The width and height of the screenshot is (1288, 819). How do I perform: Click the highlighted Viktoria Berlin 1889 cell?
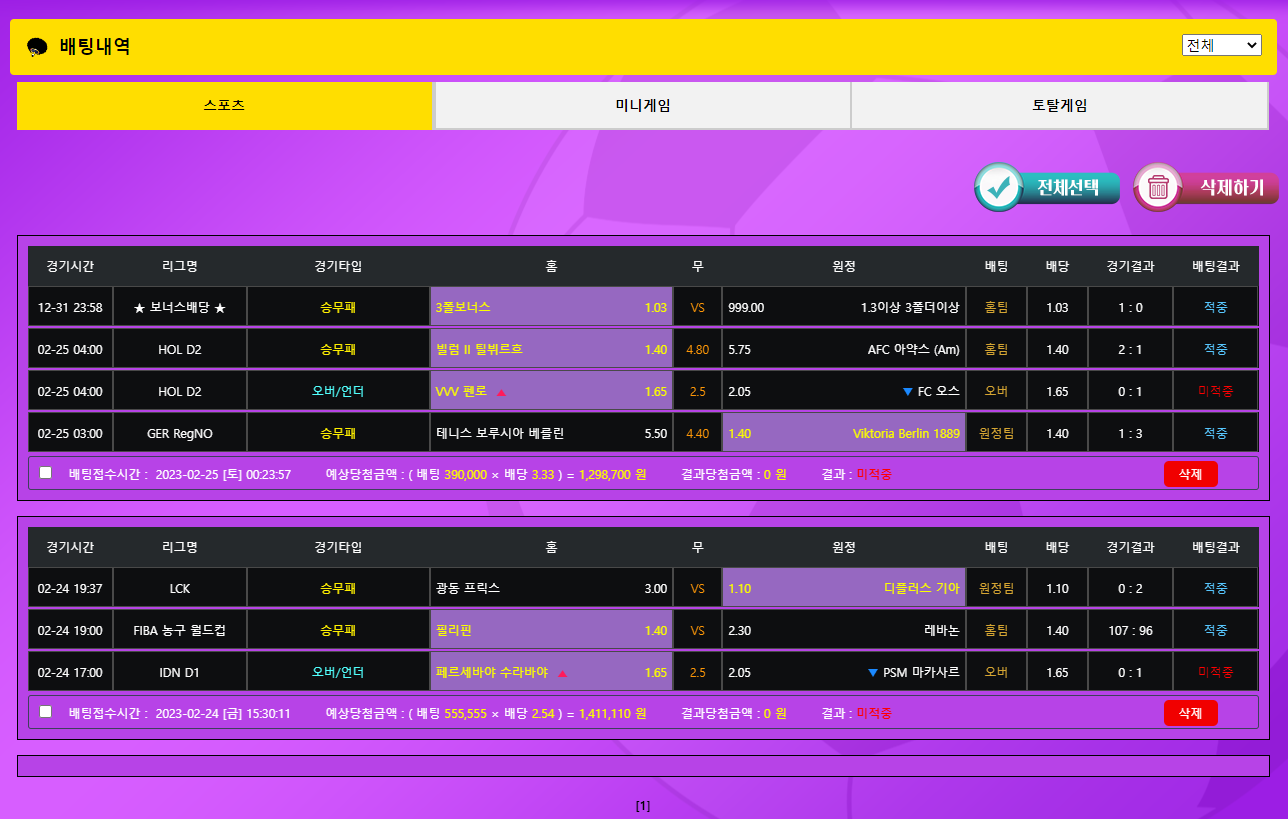[843, 433]
